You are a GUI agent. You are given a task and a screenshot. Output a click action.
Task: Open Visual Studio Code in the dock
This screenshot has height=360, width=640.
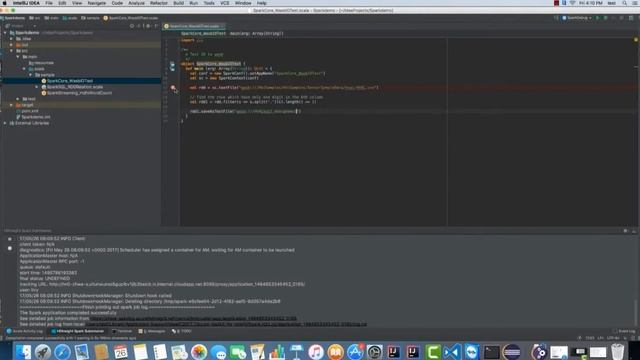point(452,351)
